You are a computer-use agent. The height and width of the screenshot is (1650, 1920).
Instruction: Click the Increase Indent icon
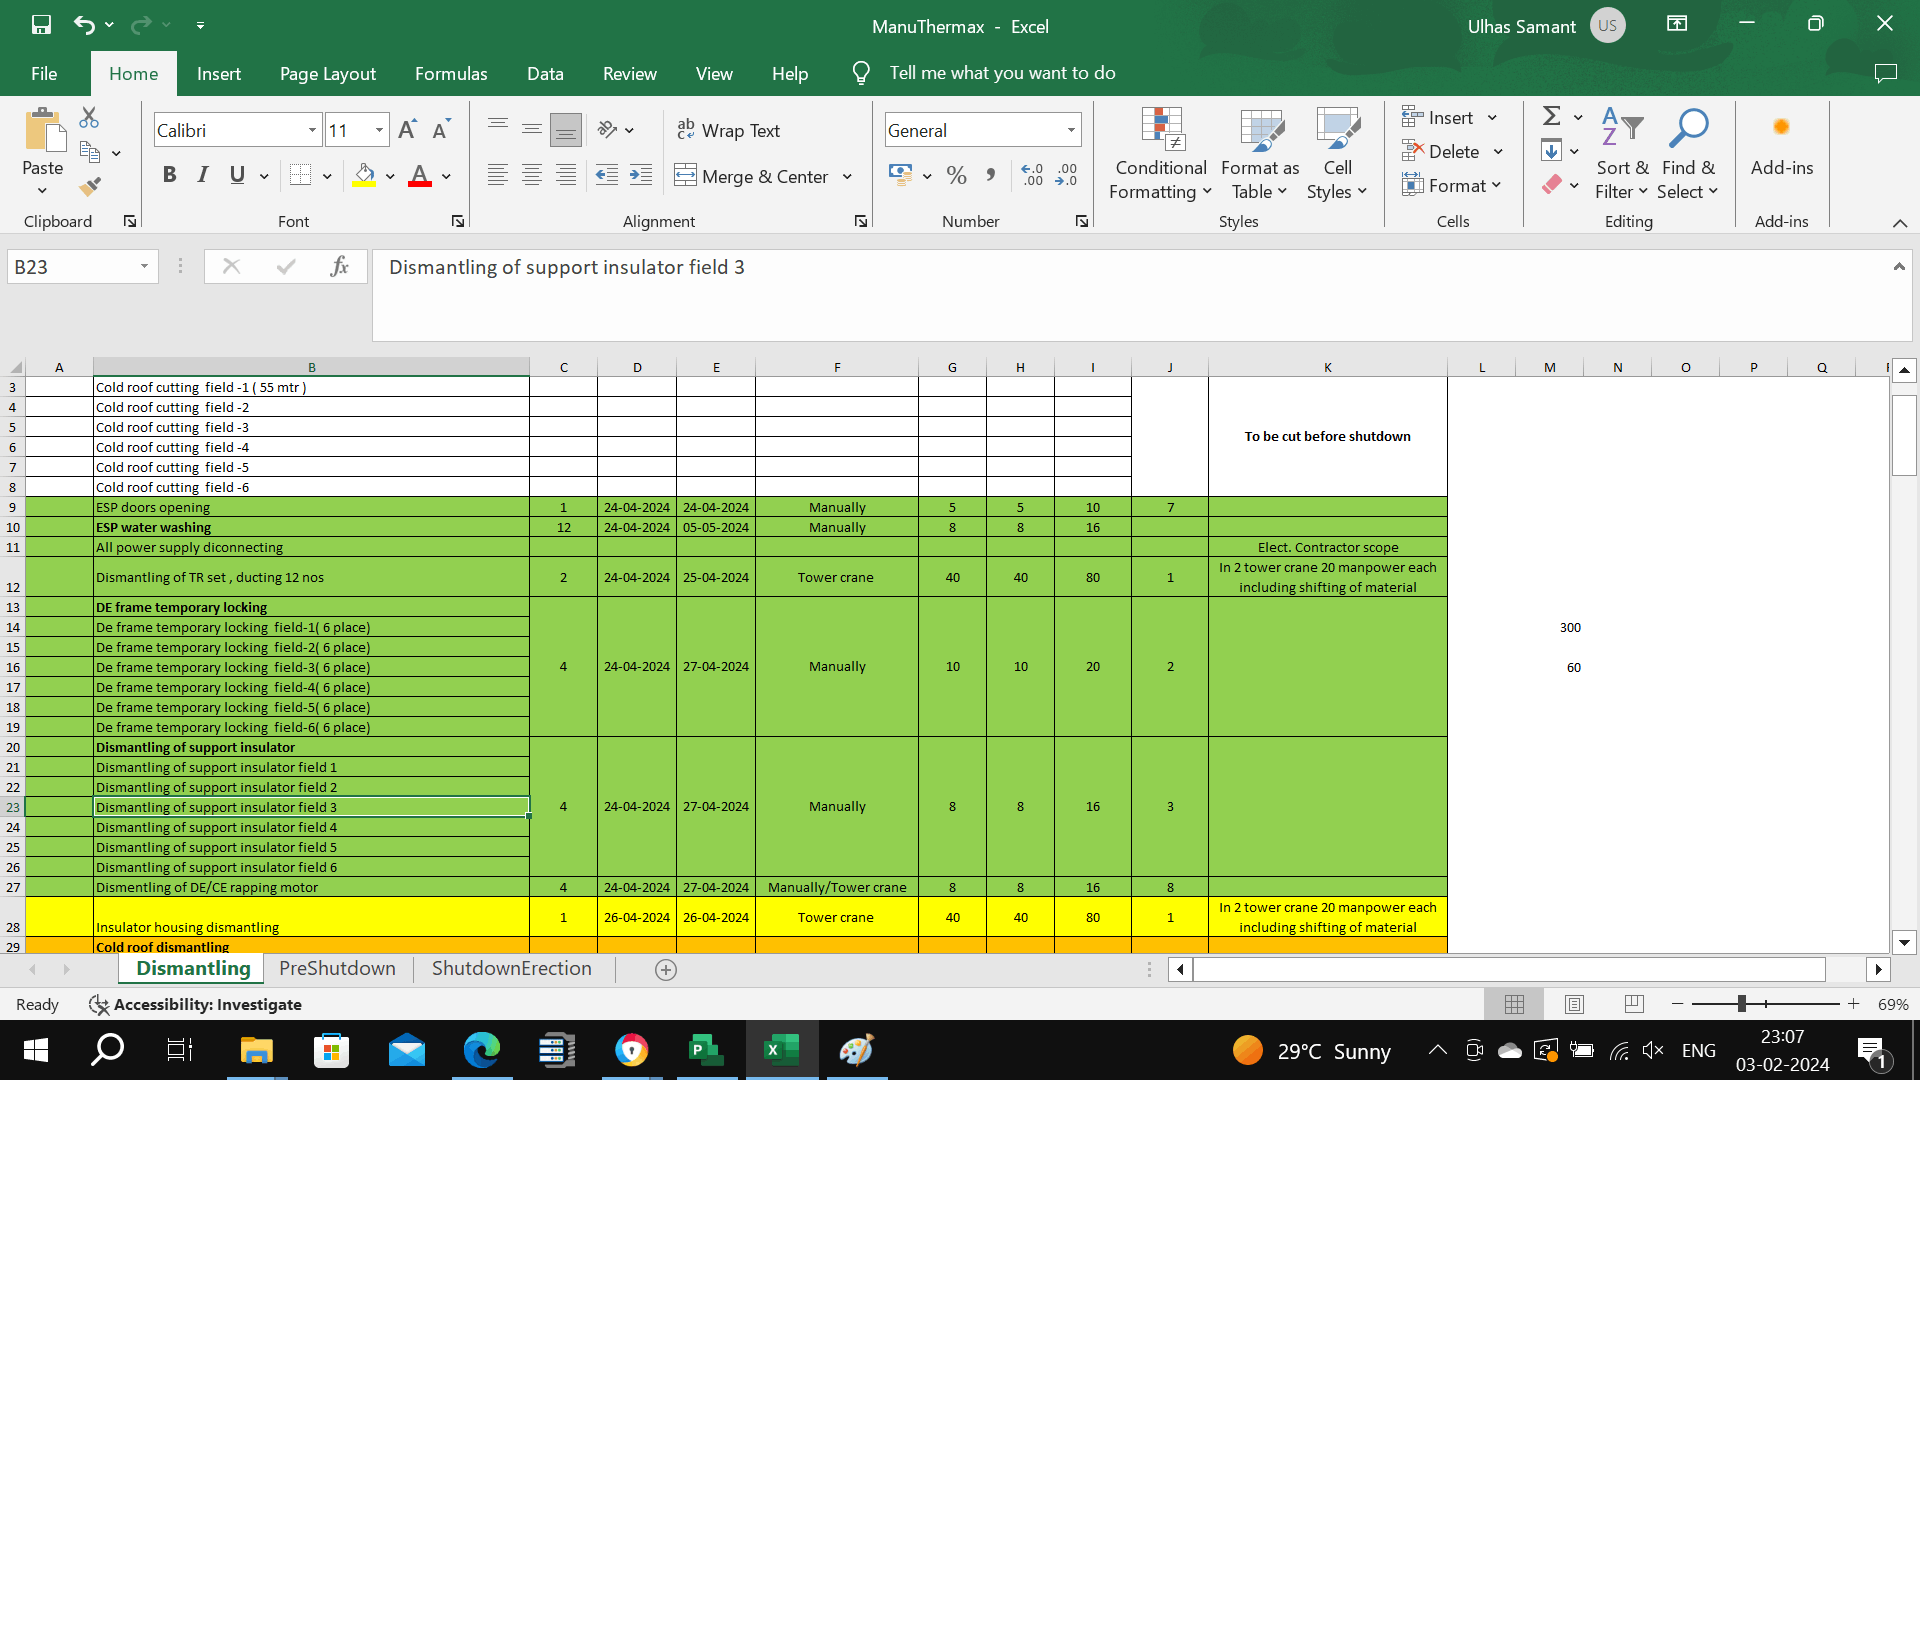coord(641,176)
